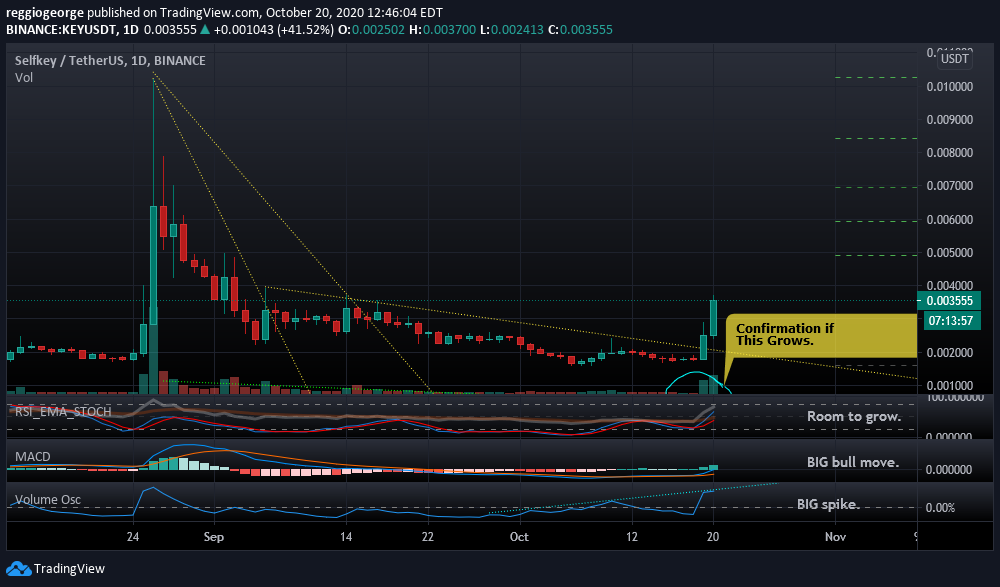Click the 0.005000 price axis label
This screenshot has height=587, width=1000.
point(950,253)
